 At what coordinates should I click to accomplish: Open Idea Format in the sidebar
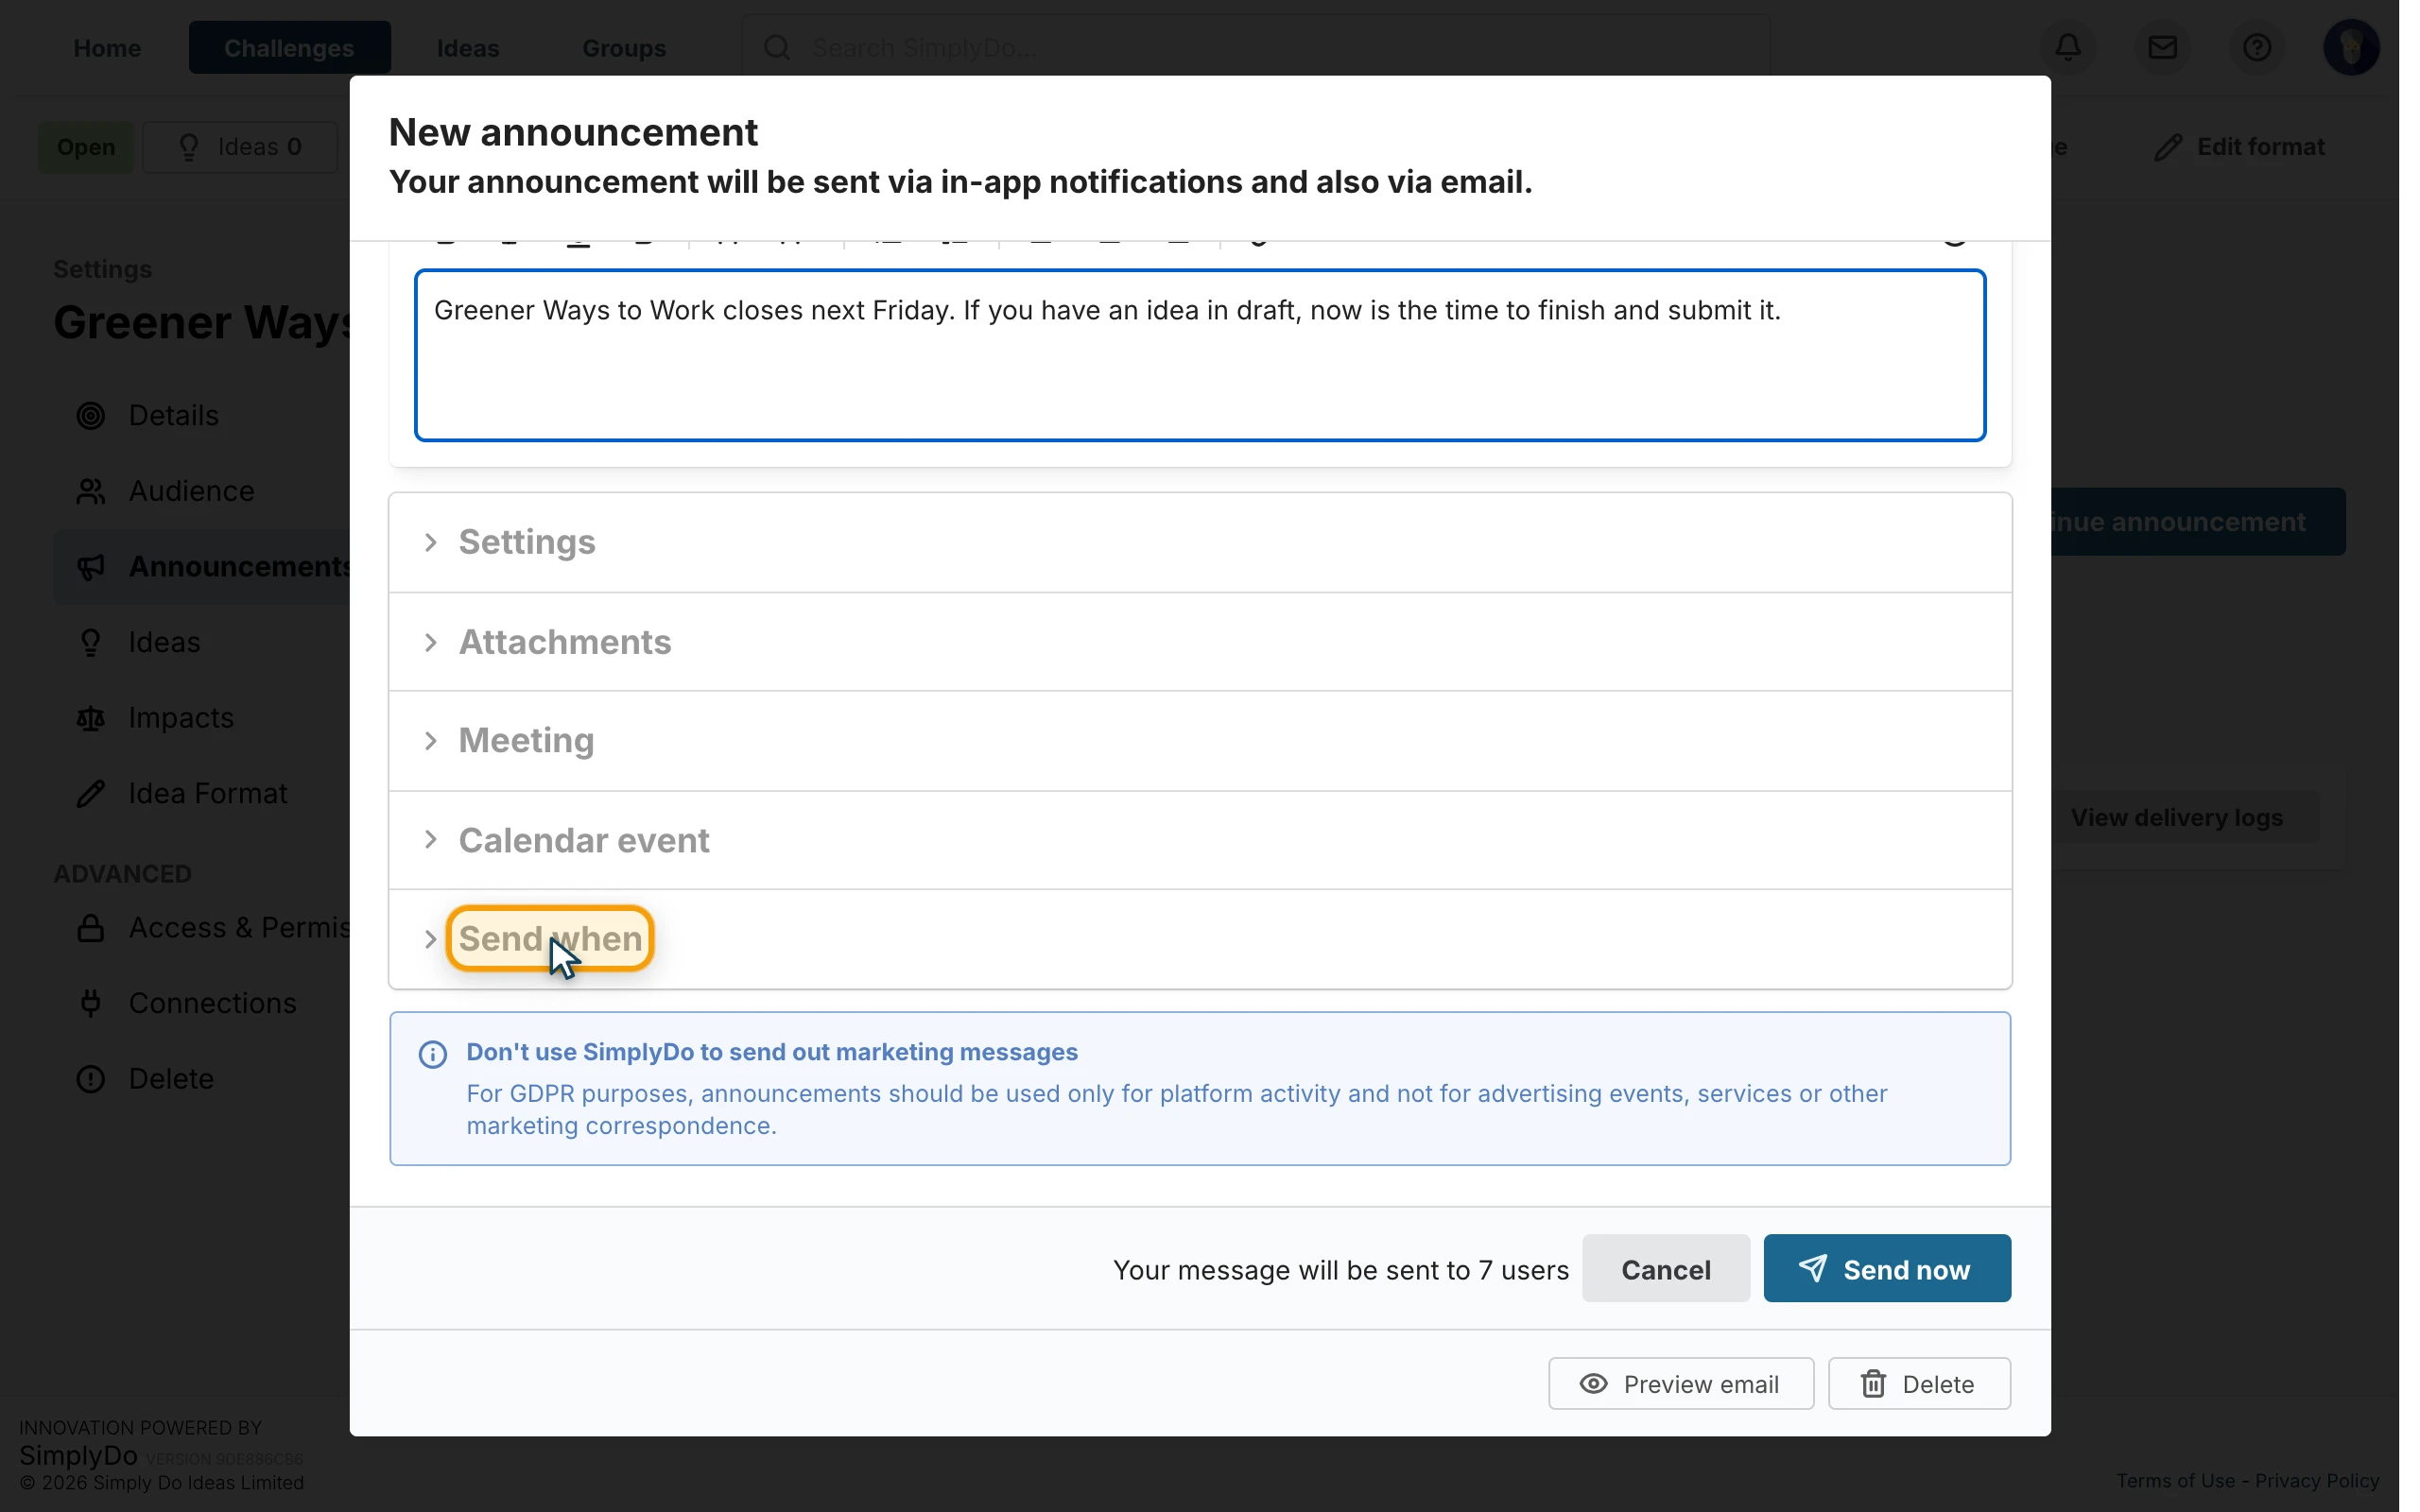click(x=208, y=793)
